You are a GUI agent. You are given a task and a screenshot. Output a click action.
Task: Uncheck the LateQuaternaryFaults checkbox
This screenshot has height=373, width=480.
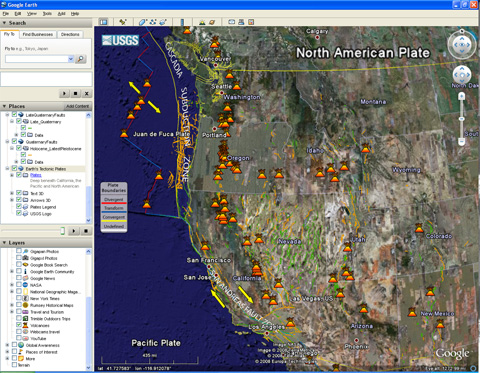(14, 115)
